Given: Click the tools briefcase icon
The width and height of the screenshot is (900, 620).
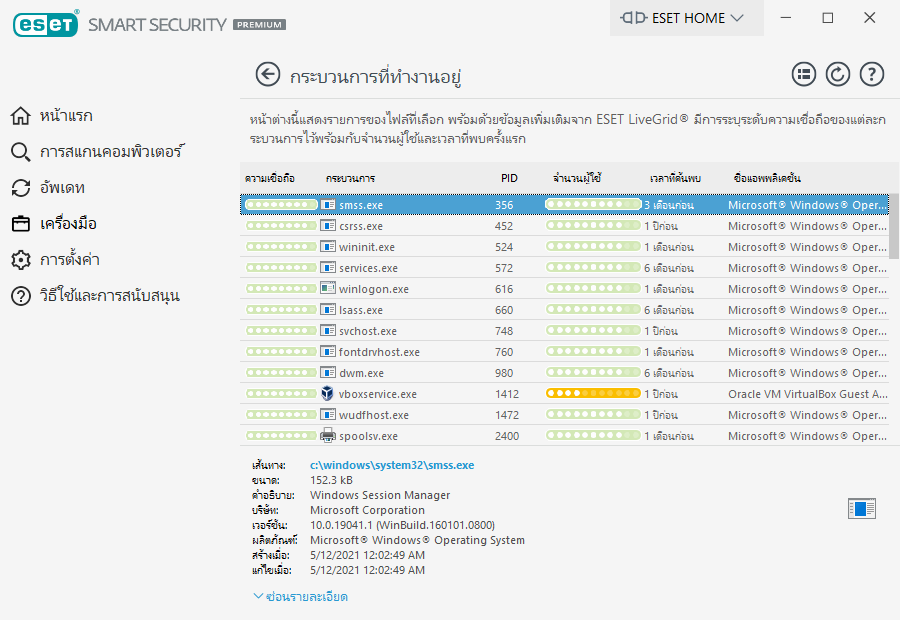Looking at the screenshot, I should click(x=21, y=224).
